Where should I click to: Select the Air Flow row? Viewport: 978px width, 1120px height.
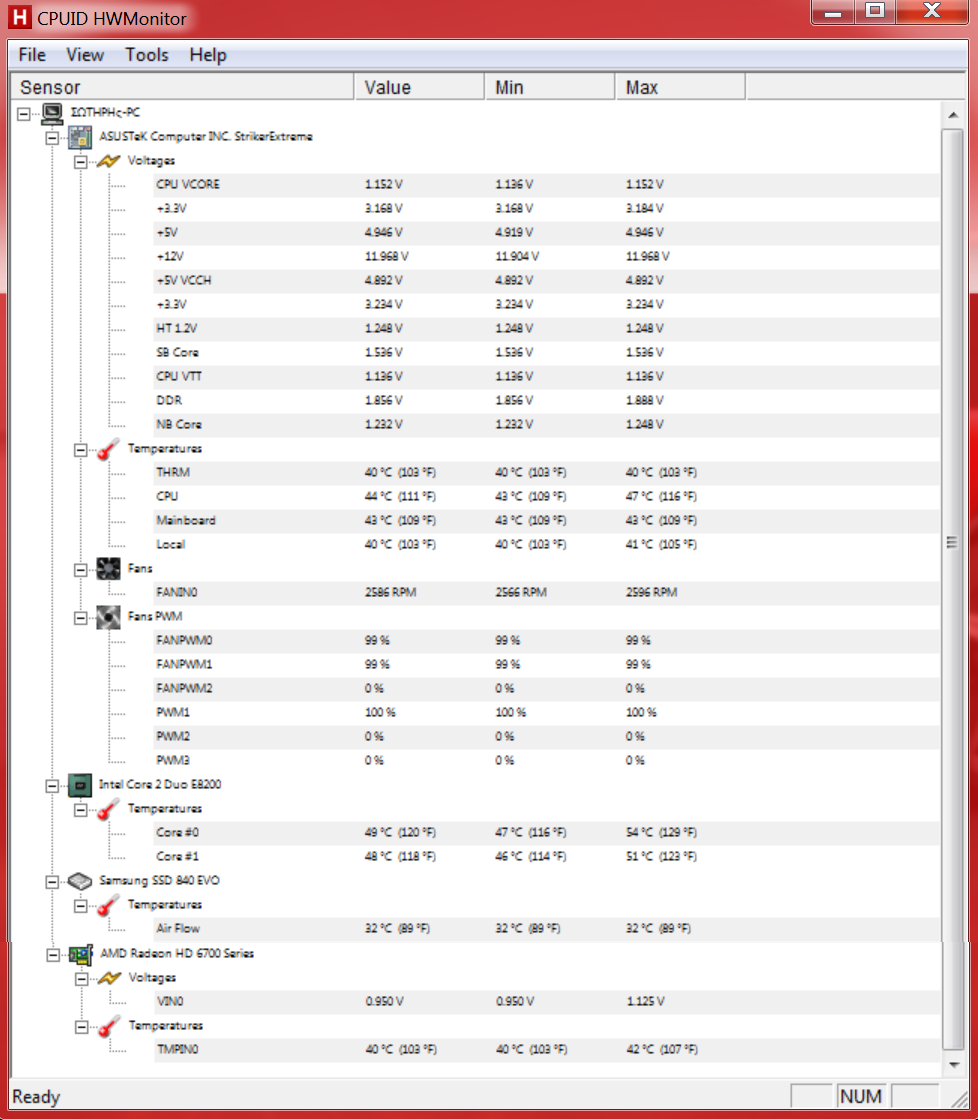click(x=546, y=929)
